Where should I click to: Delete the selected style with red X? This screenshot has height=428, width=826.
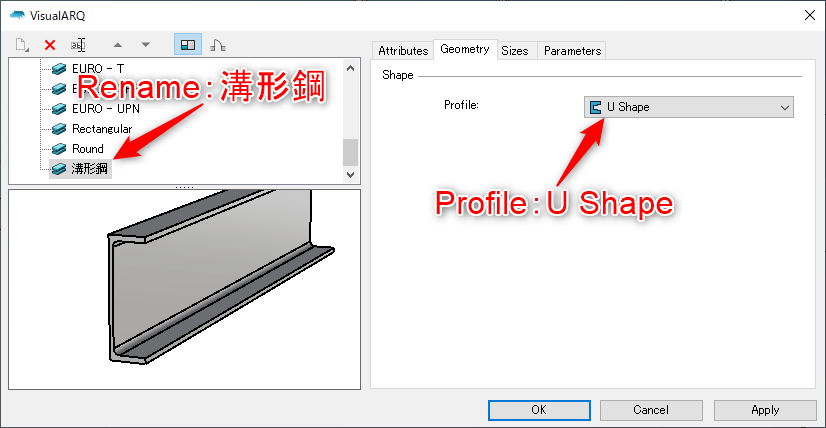50,45
